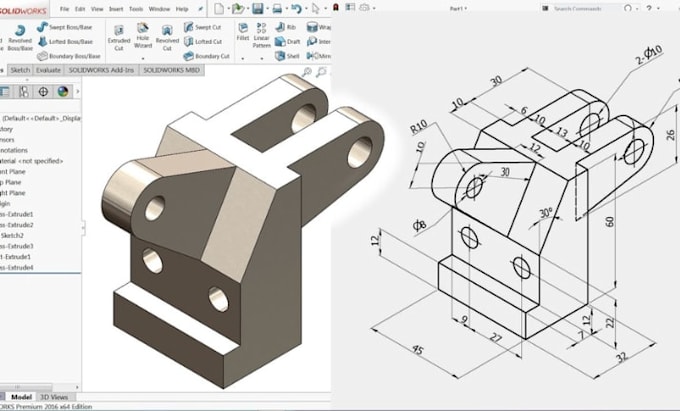This screenshot has height=411, width=680.
Task: Click the Print icon
Action: click(x=277, y=8)
